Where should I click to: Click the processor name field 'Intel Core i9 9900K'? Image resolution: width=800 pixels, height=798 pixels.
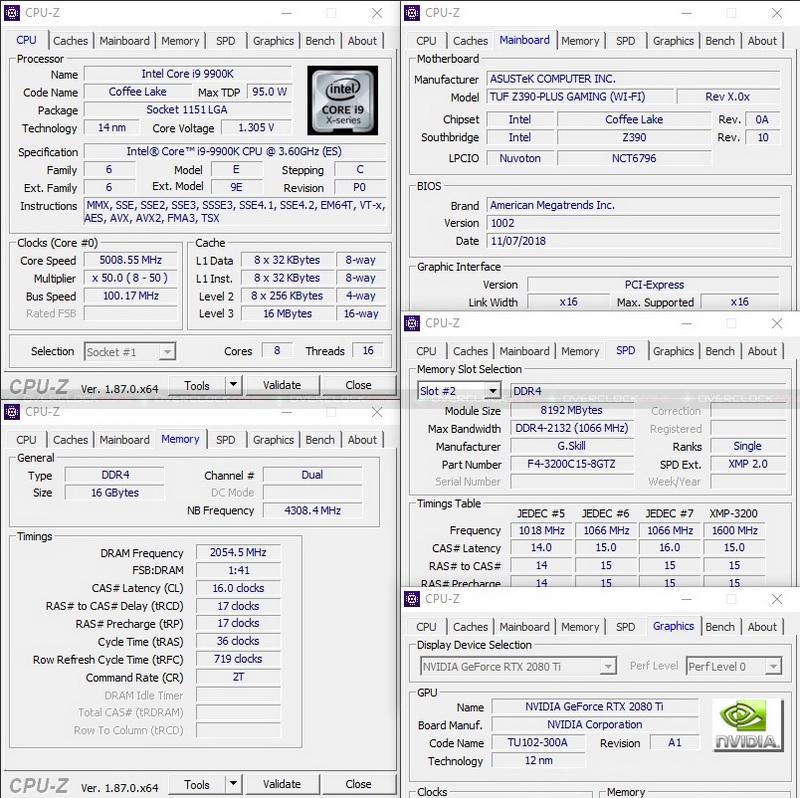pos(188,74)
